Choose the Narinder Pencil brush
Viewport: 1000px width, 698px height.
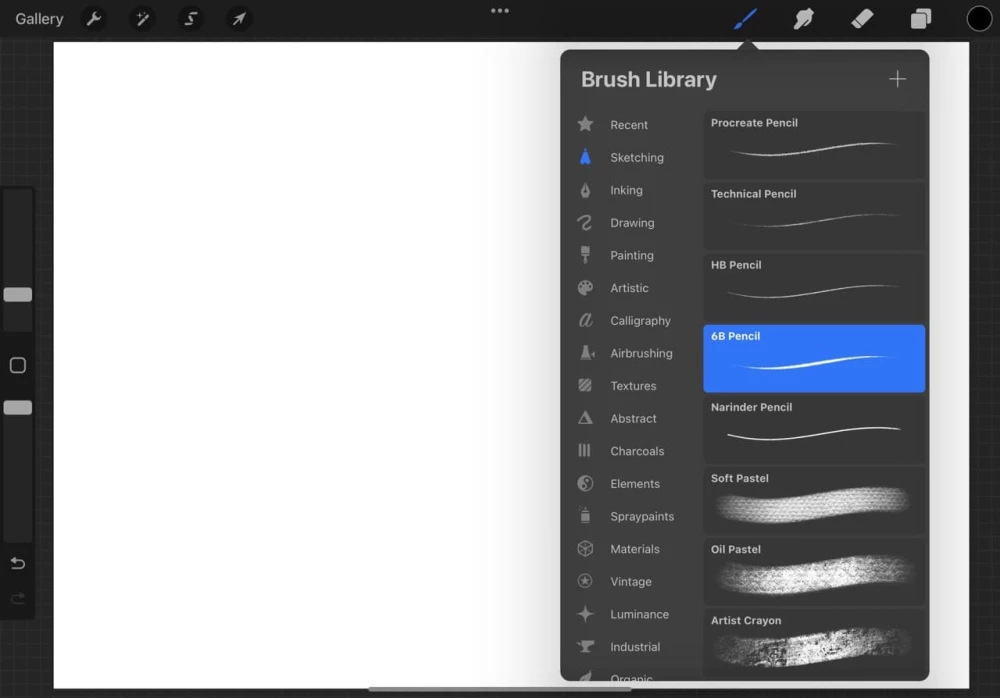[x=814, y=430]
